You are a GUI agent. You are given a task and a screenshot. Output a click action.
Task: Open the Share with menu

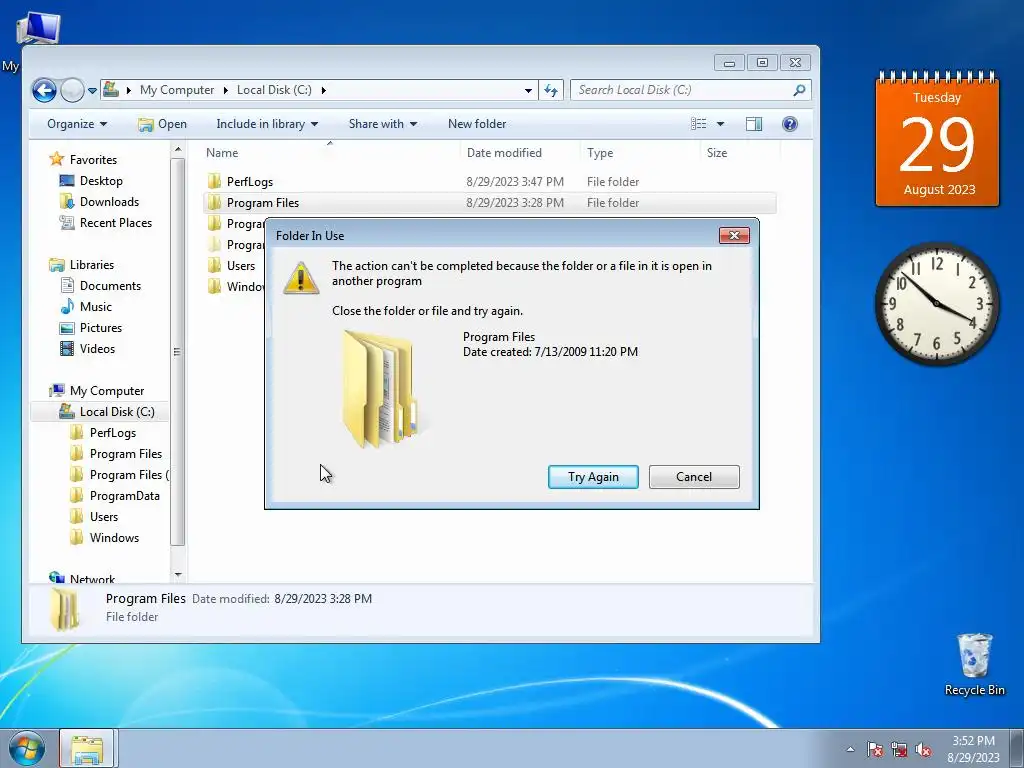[383, 124]
